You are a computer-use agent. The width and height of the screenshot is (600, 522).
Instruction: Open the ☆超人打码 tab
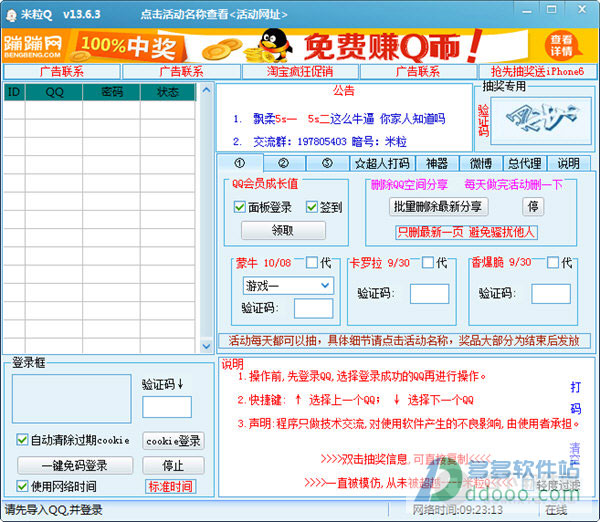tap(382, 164)
